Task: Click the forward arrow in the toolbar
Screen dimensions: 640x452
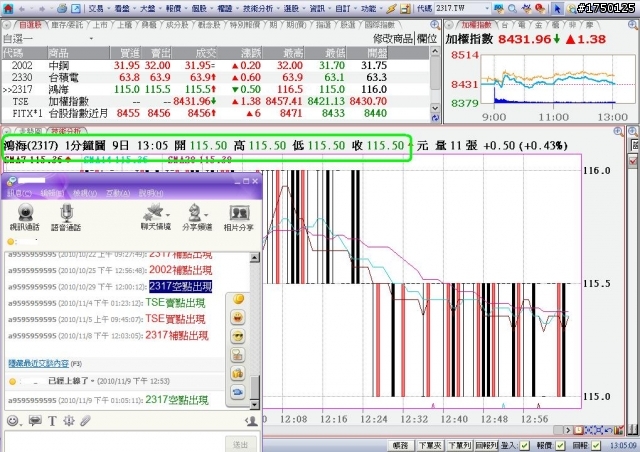Action: tap(42, 9)
